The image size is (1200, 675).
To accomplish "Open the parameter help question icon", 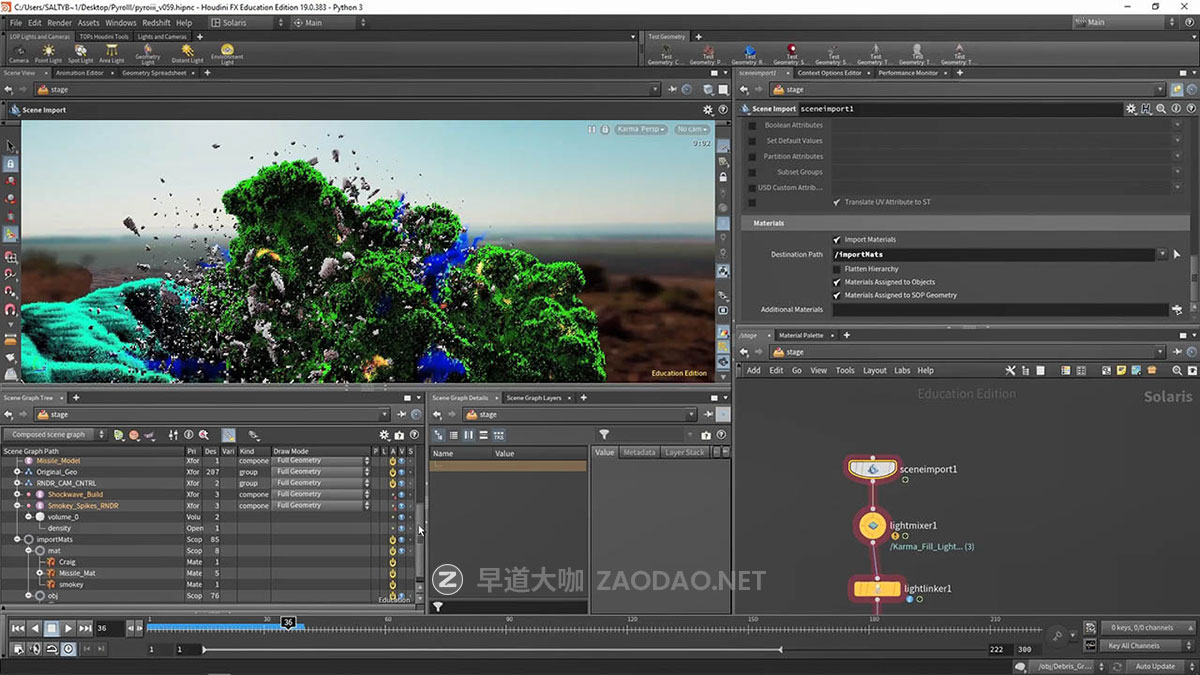I will [1191, 108].
